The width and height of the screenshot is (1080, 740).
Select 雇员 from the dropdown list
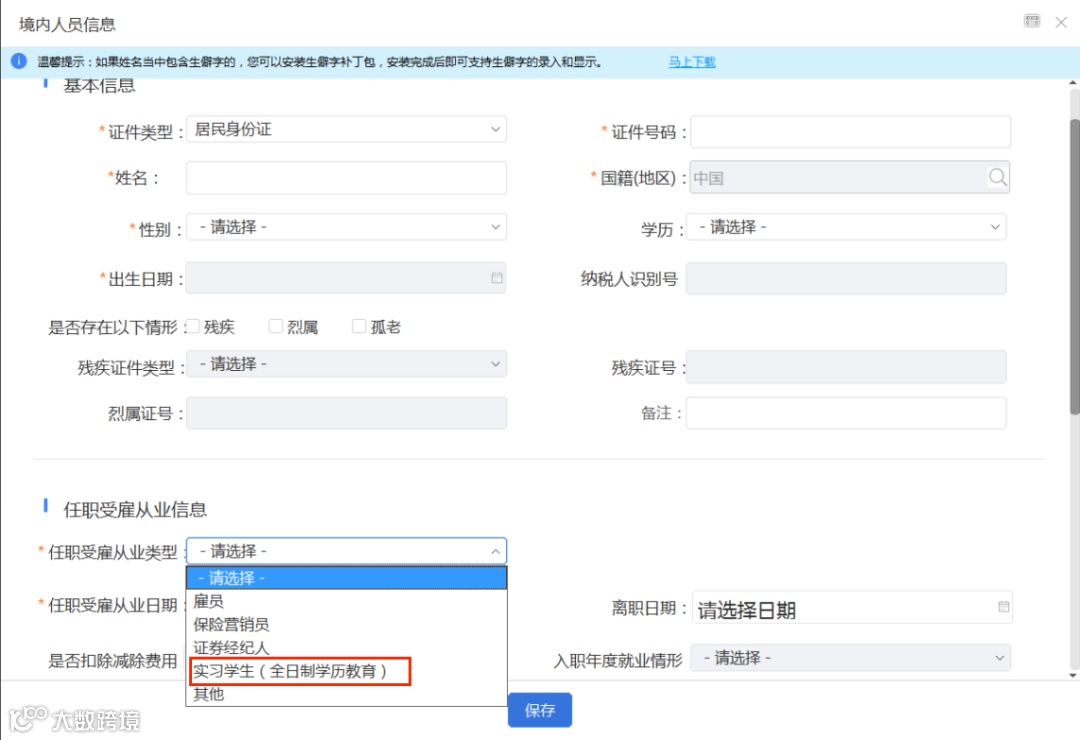(x=346, y=602)
